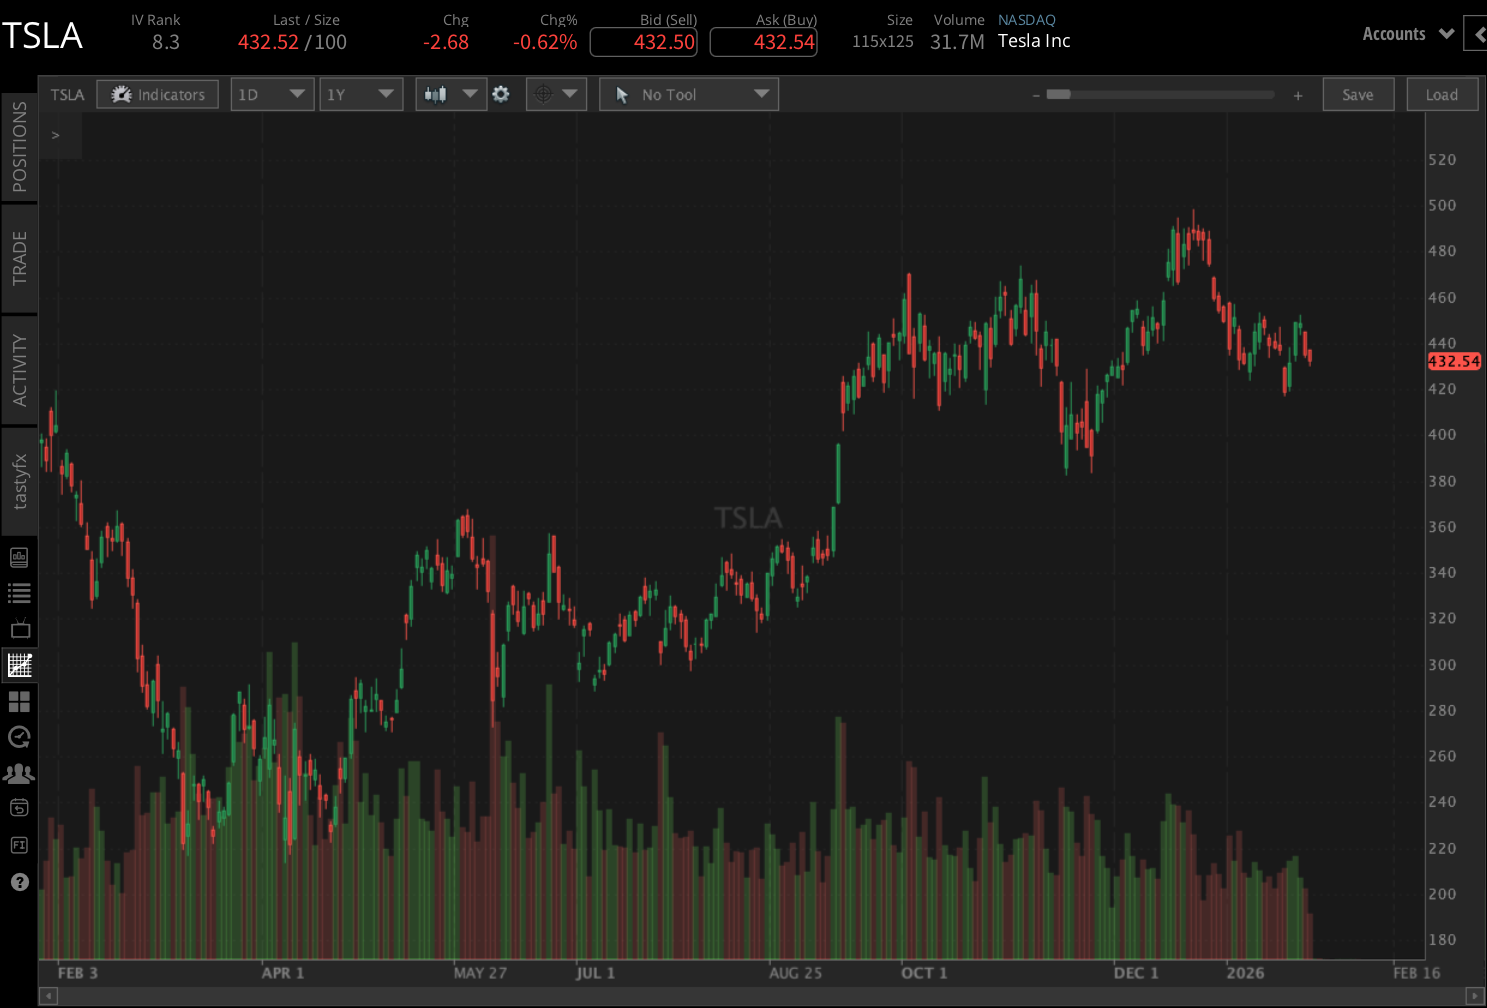This screenshot has height=1008, width=1487.
Task: Select the chart view sidebar icon
Action: pos(19,665)
